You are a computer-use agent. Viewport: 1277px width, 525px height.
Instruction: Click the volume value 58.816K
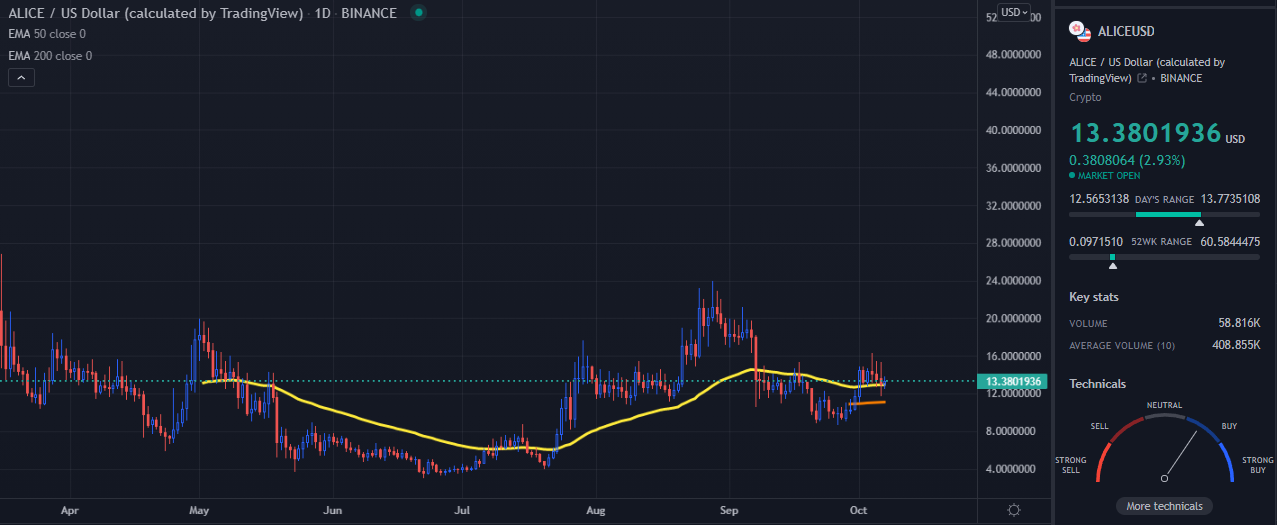(1240, 323)
